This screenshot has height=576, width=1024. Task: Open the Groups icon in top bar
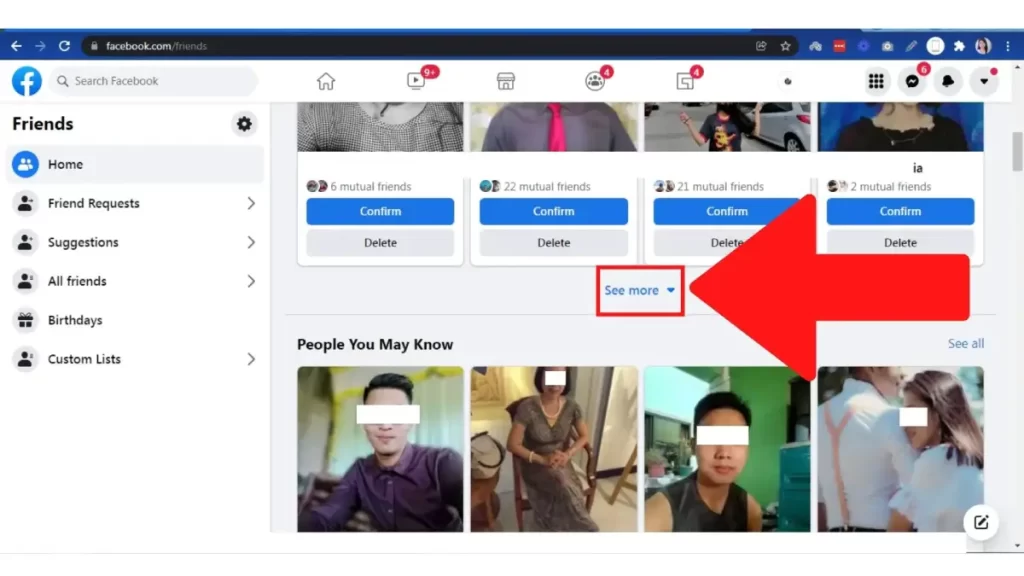(x=595, y=82)
